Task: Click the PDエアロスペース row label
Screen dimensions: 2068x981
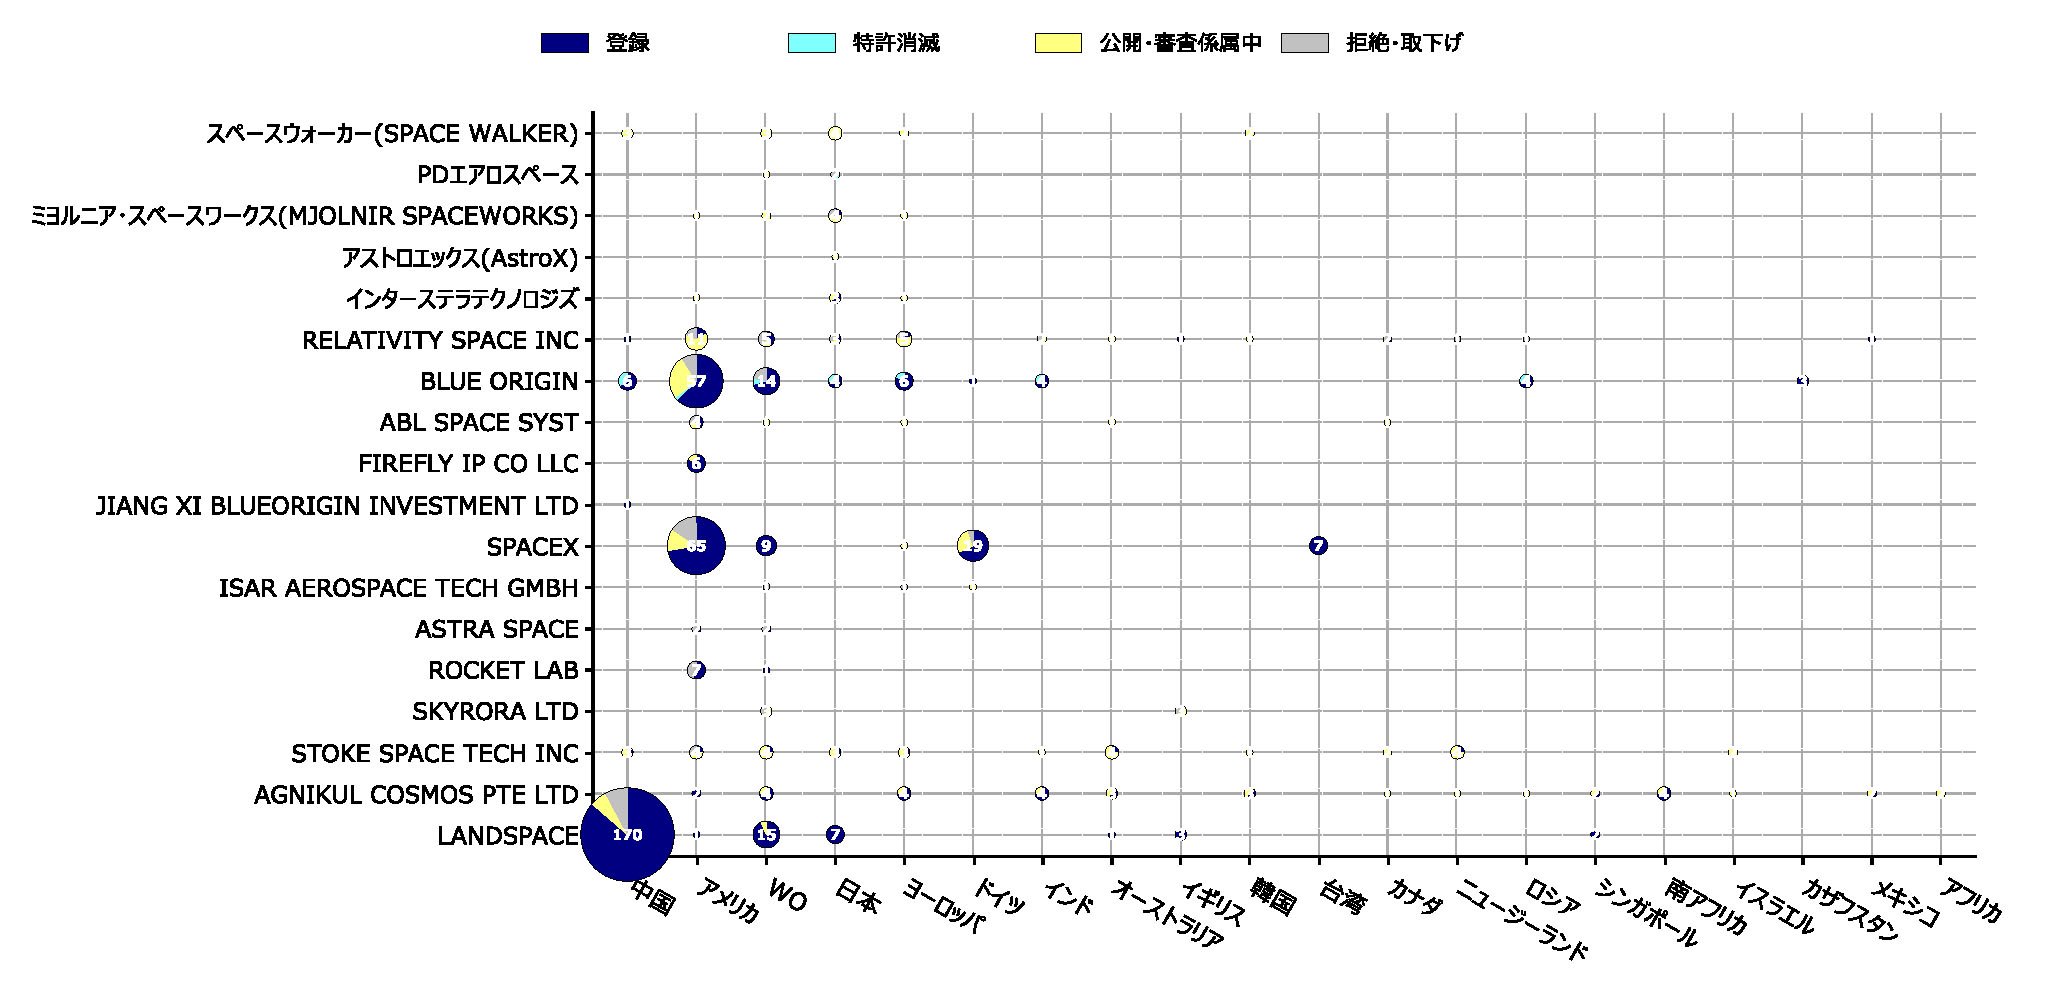Action: 498,175
